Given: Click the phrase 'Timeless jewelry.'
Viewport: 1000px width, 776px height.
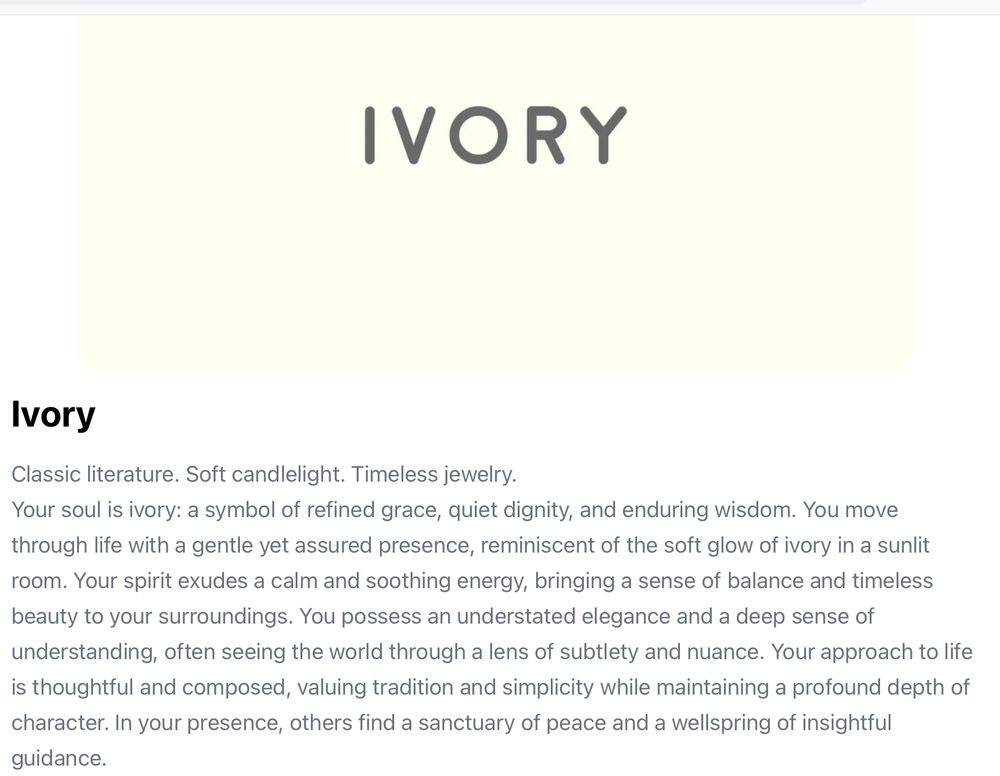Looking at the screenshot, I should click(434, 474).
